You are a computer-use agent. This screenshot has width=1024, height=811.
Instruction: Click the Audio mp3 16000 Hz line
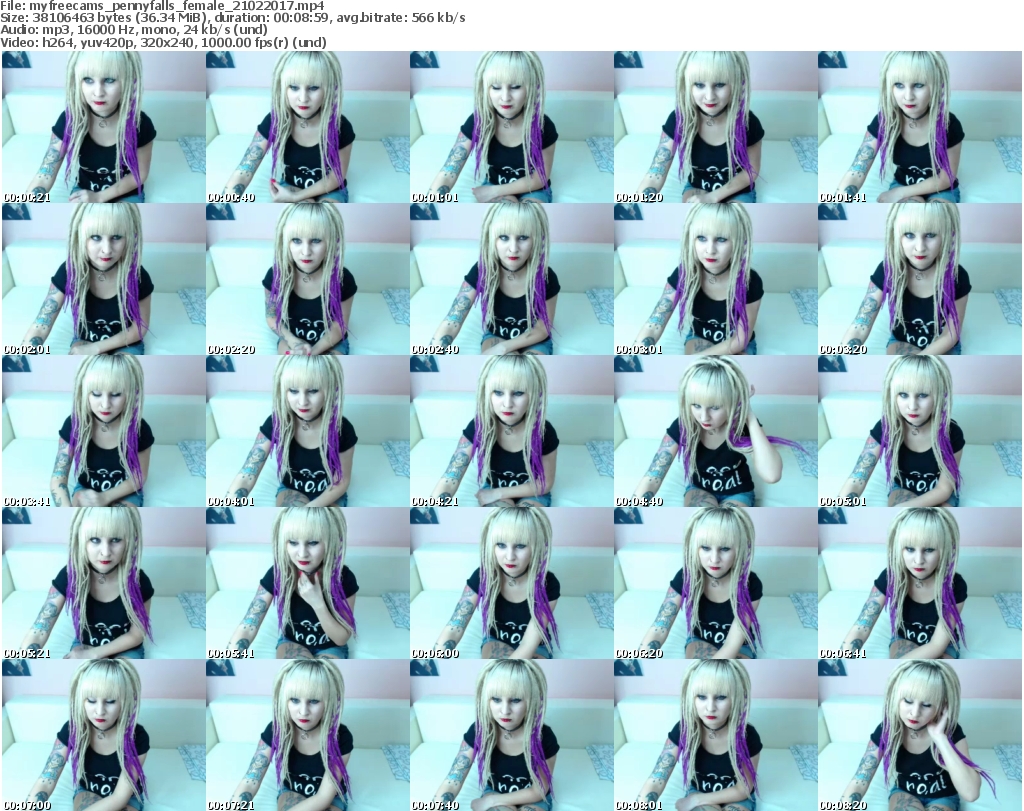(134, 30)
